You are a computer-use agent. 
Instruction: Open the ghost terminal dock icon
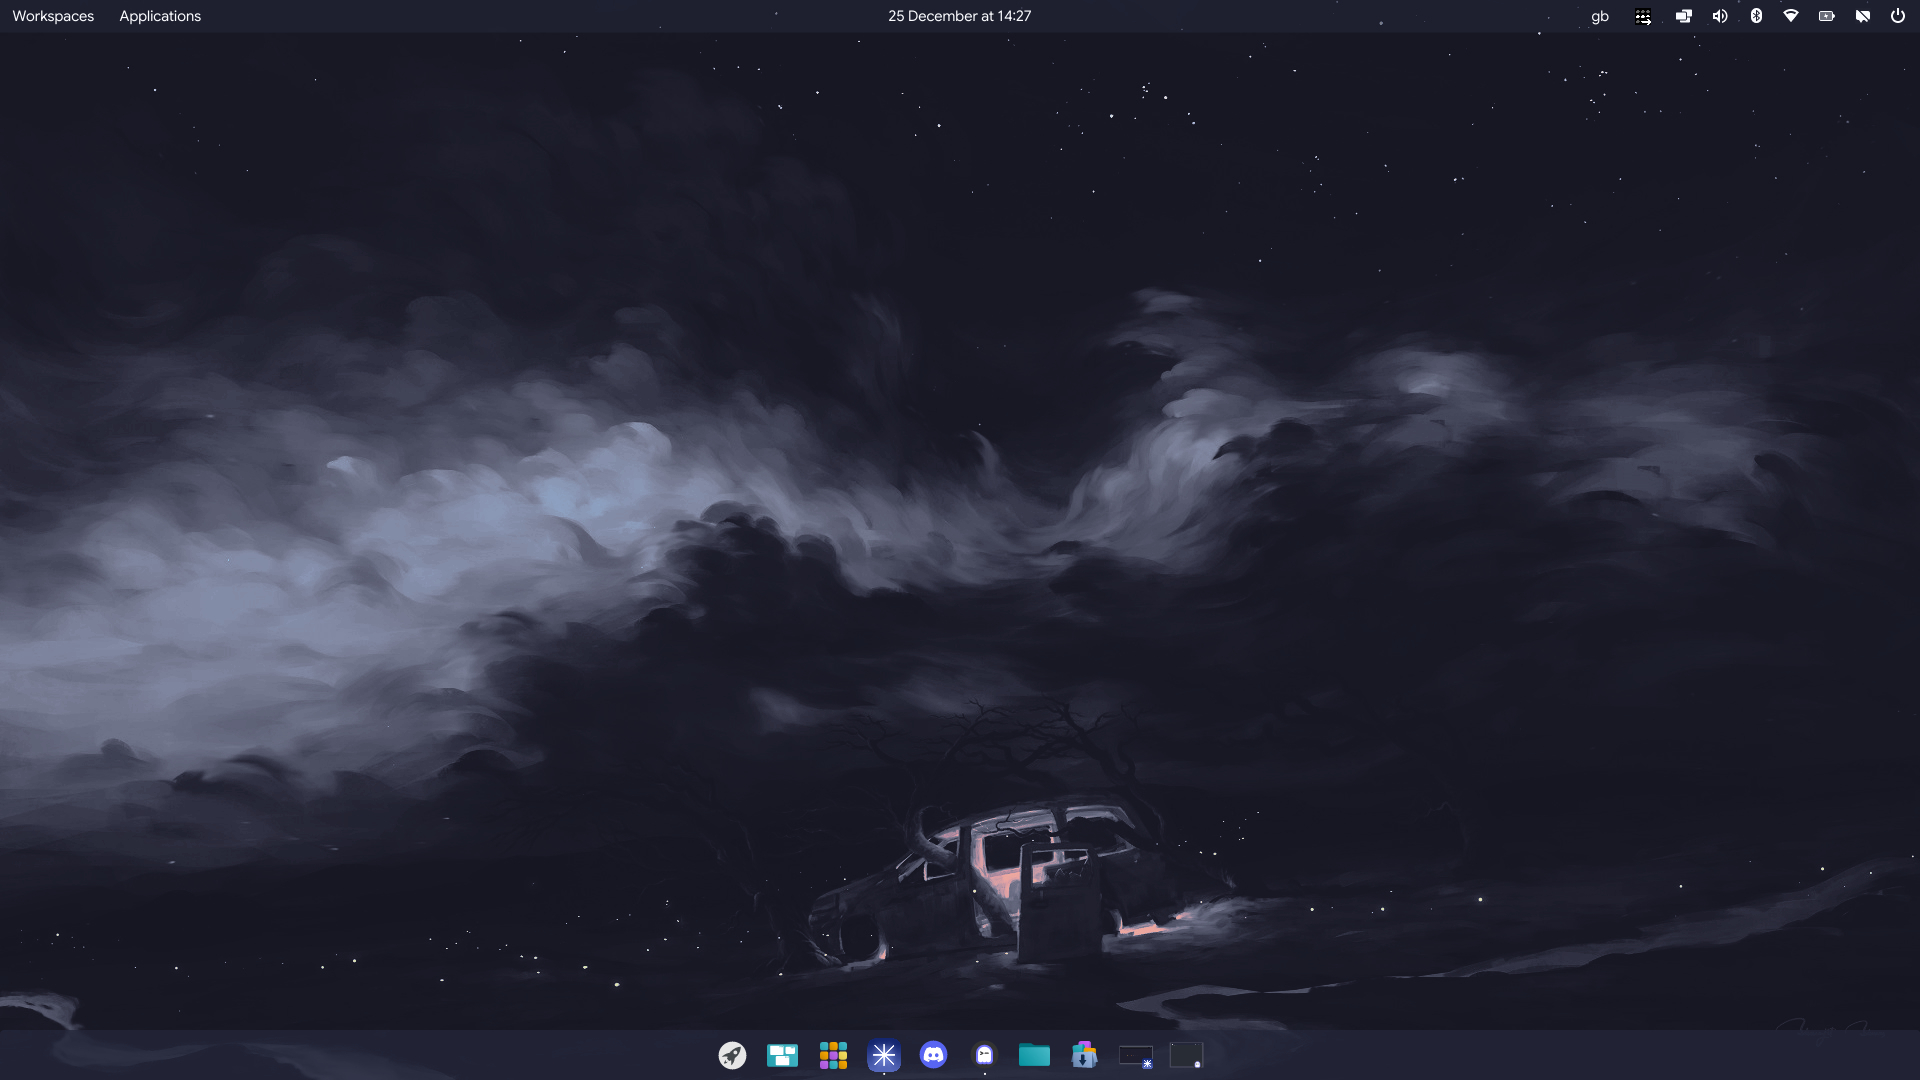click(984, 1055)
